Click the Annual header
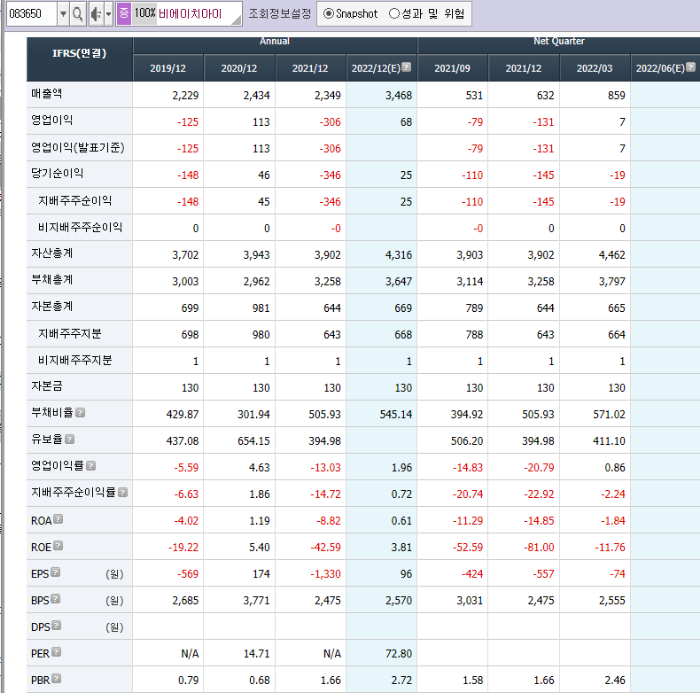This screenshot has width=700, height=693. tap(275, 41)
